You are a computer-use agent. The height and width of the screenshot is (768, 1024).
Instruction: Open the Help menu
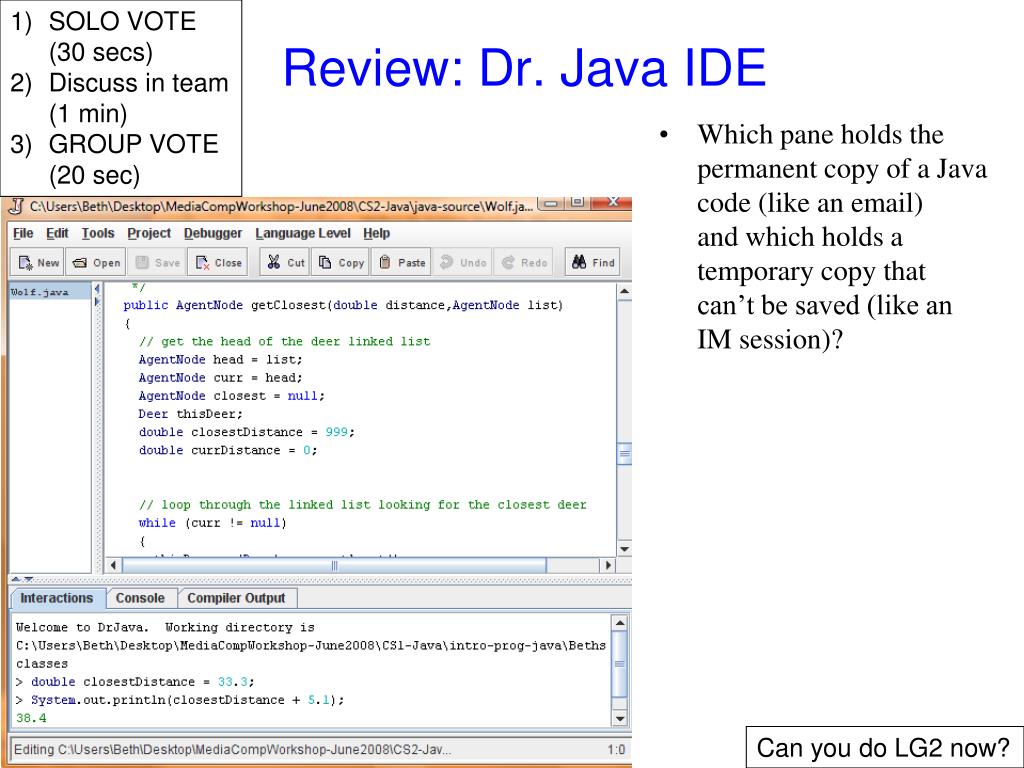[377, 233]
